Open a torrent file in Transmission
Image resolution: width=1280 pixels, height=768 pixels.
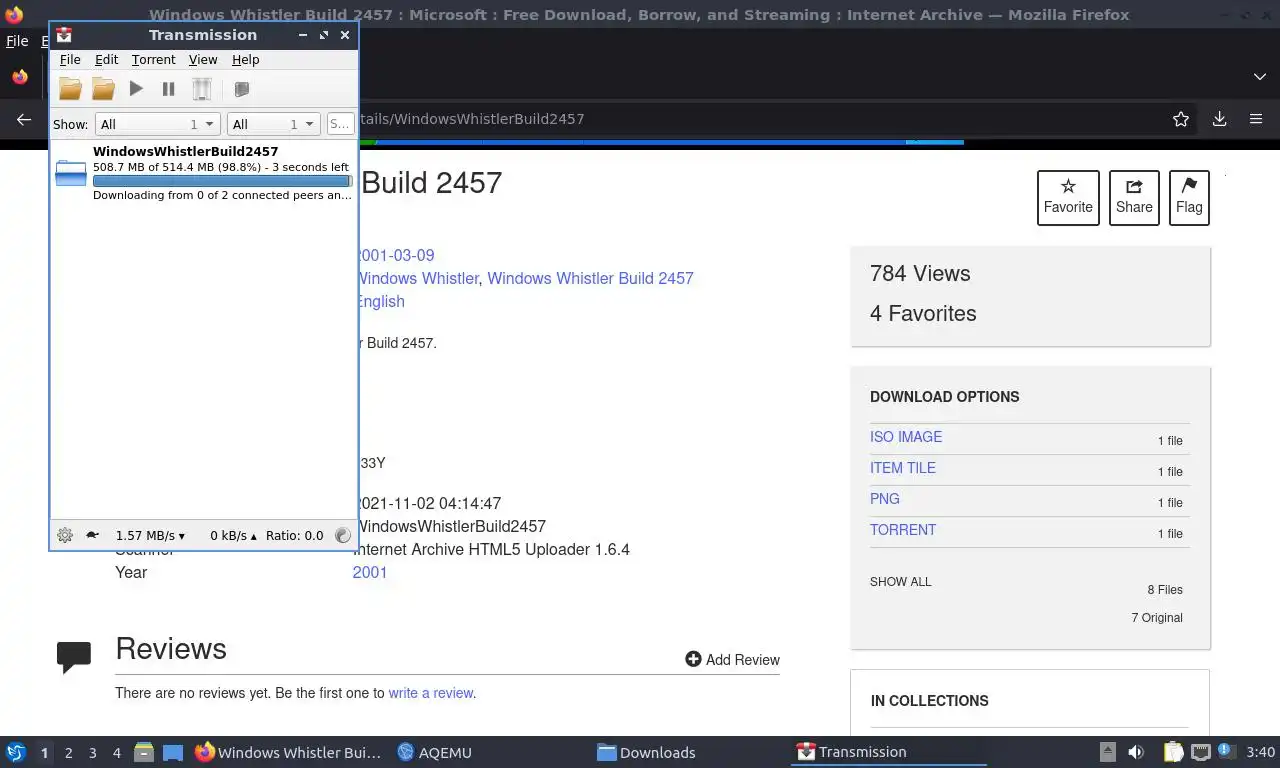[x=70, y=89]
